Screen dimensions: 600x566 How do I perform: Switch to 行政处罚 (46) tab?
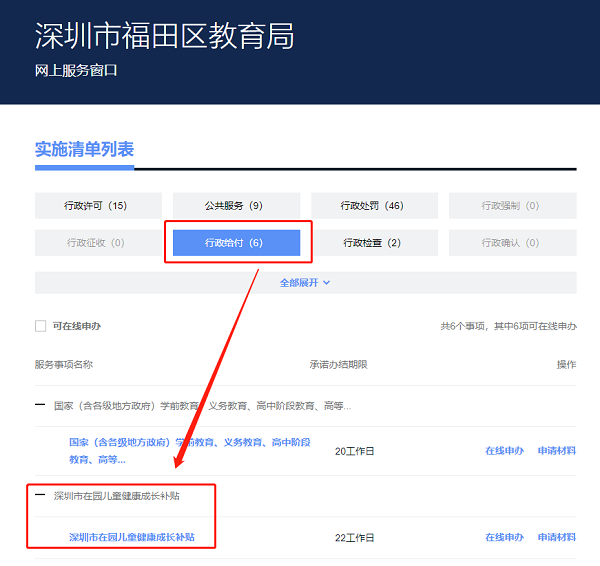[x=375, y=206]
